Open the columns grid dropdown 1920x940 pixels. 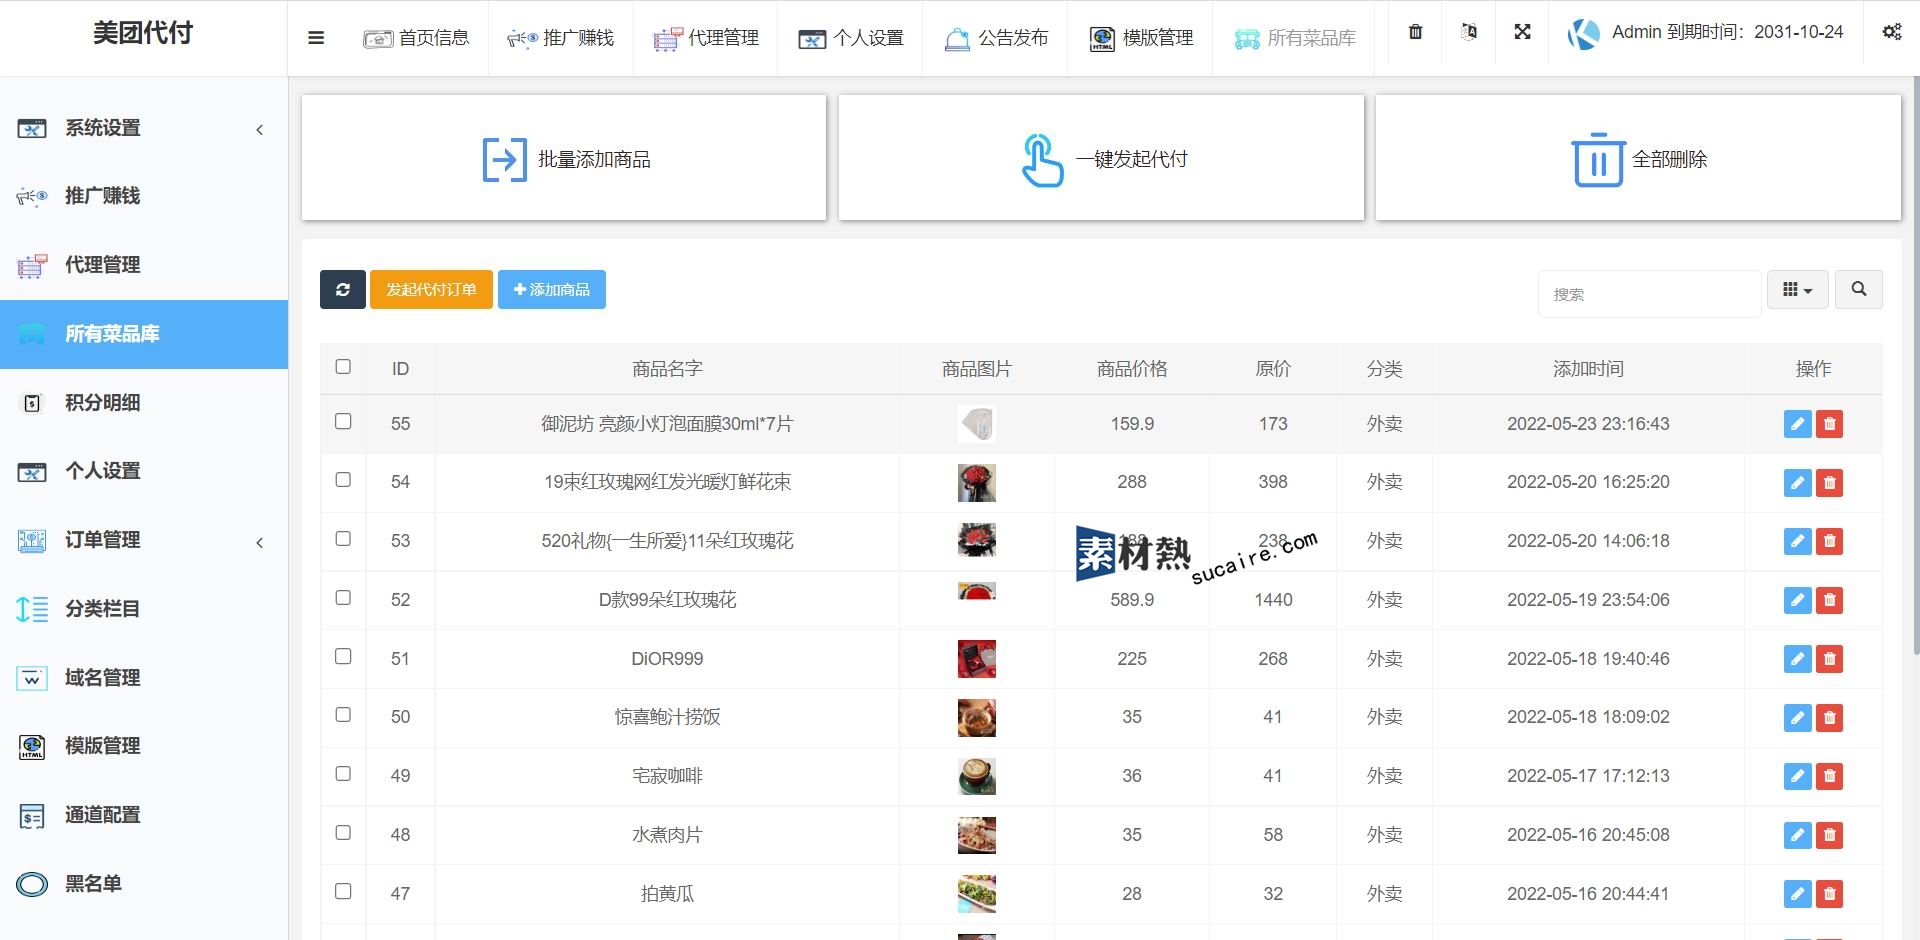(x=1797, y=289)
